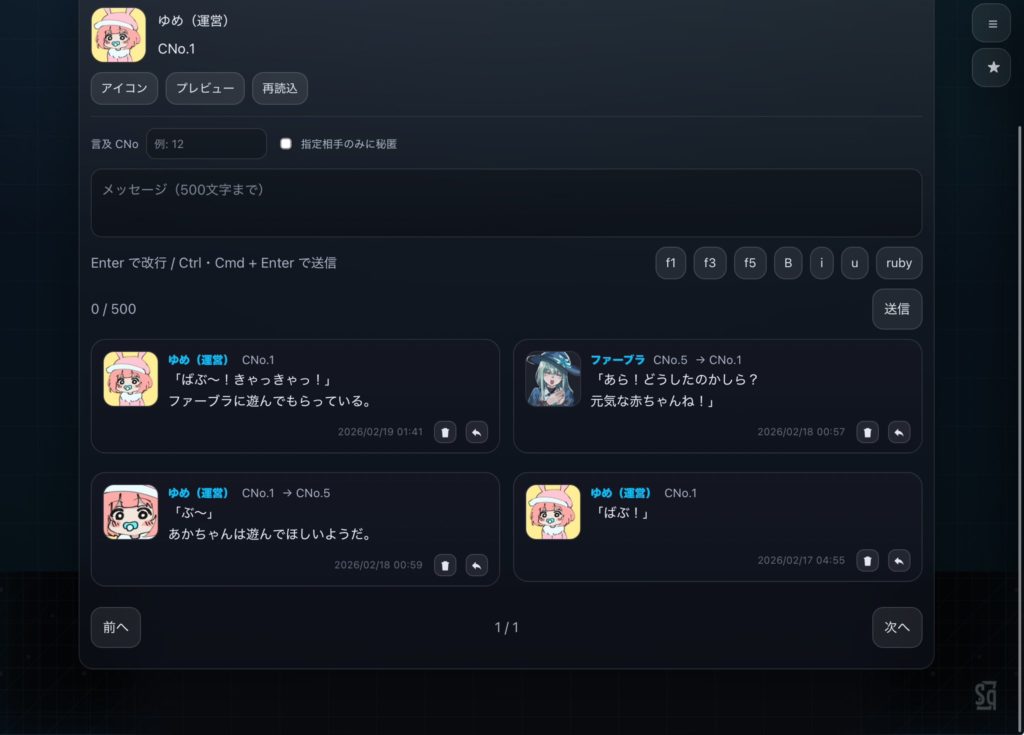
Task: Apply f1 font size formatting
Action: [x=670, y=263]
